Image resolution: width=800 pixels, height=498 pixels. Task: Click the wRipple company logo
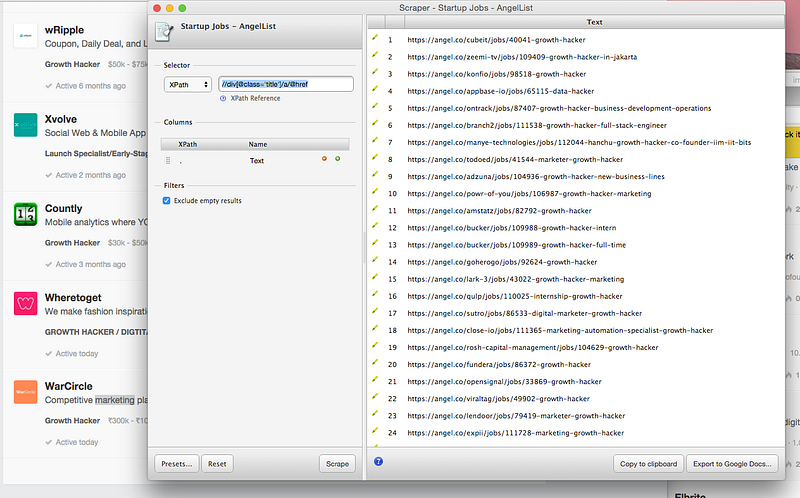tap(25, 36)
